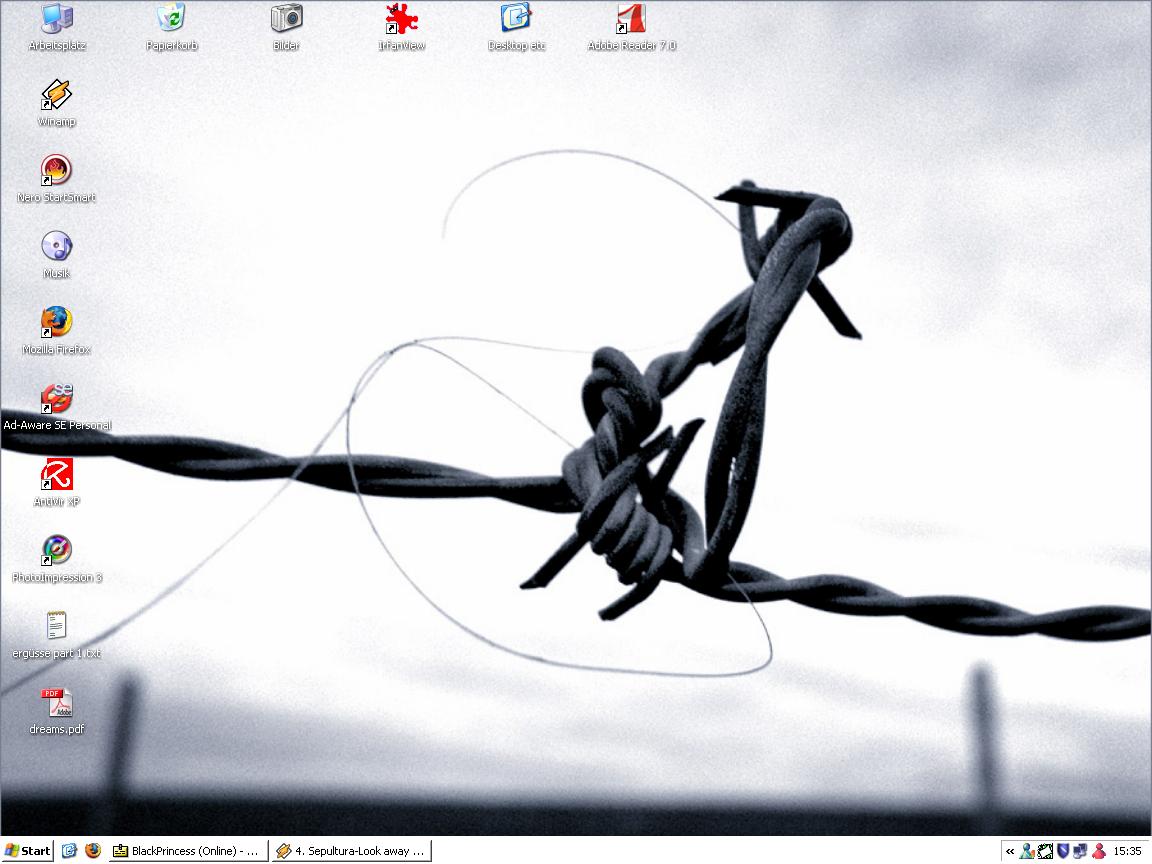Expand hidden system tray icons

click(1010, 852)
